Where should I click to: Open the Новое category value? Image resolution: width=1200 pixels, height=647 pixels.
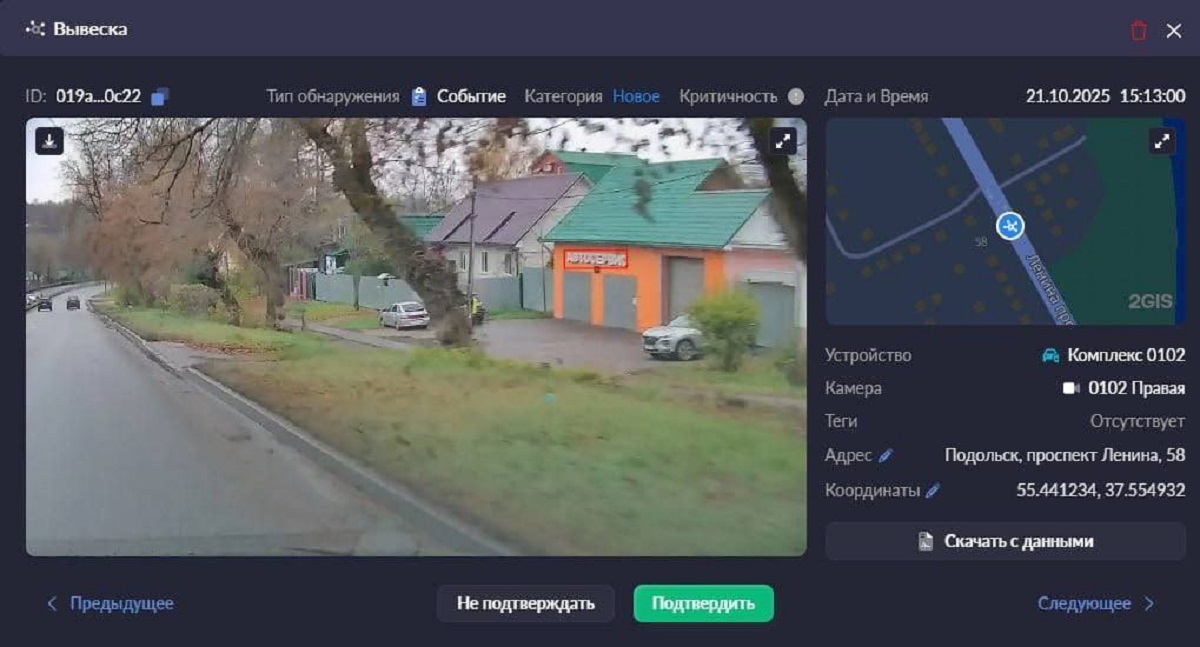[636, 97]
